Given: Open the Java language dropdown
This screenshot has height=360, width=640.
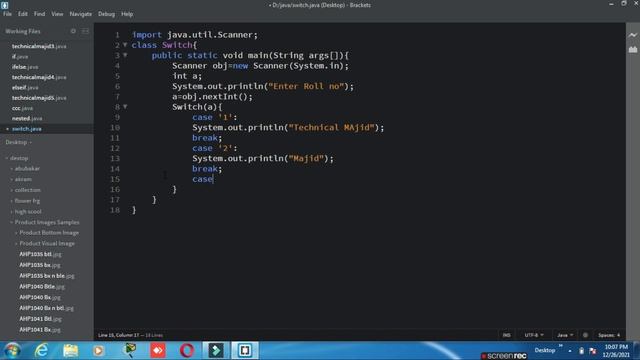Looking at the screenshot, I should (565, 335).
